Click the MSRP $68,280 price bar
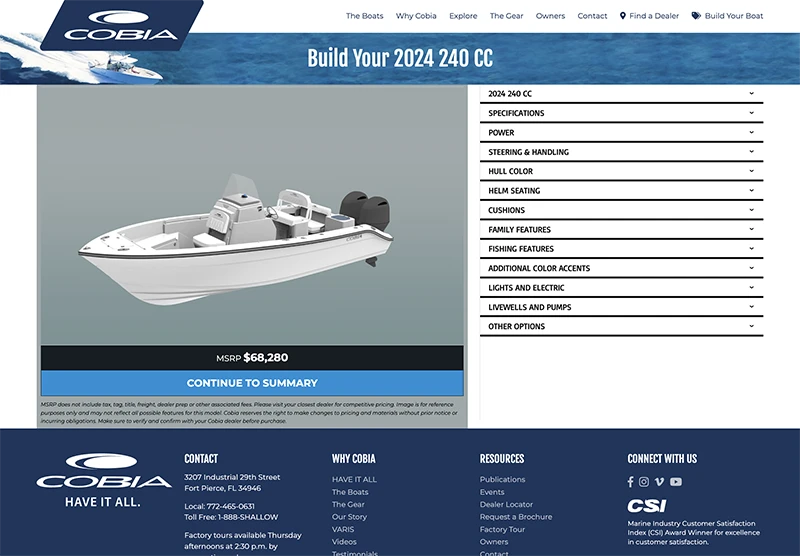 pyautogui.click(x=252, y=358)
